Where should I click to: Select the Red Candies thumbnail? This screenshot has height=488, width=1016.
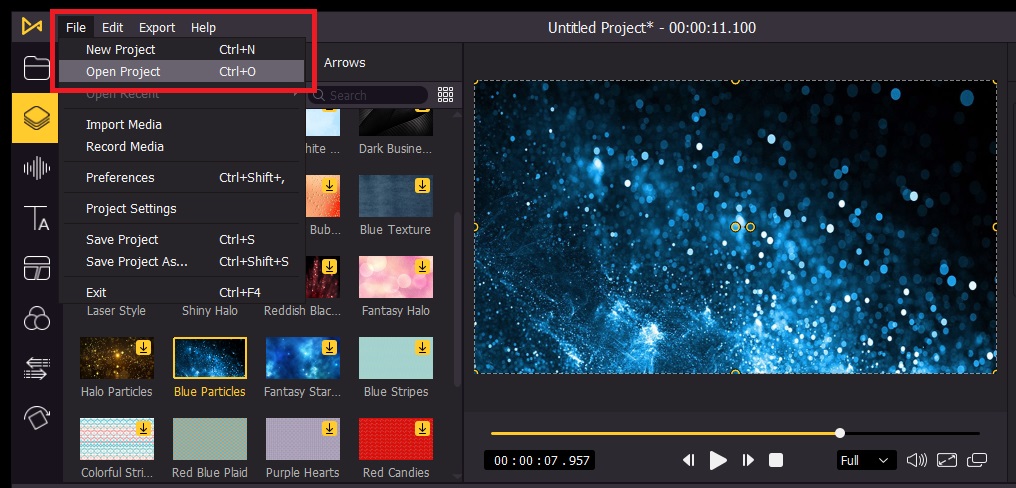coord(396,439)
